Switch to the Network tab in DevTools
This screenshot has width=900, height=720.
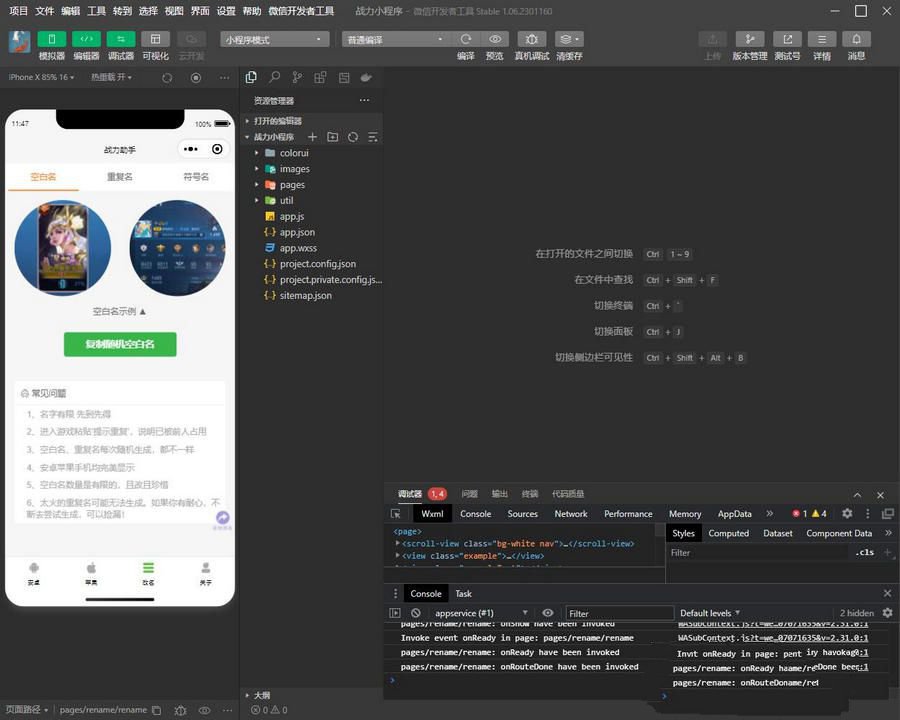pos(571,514)
